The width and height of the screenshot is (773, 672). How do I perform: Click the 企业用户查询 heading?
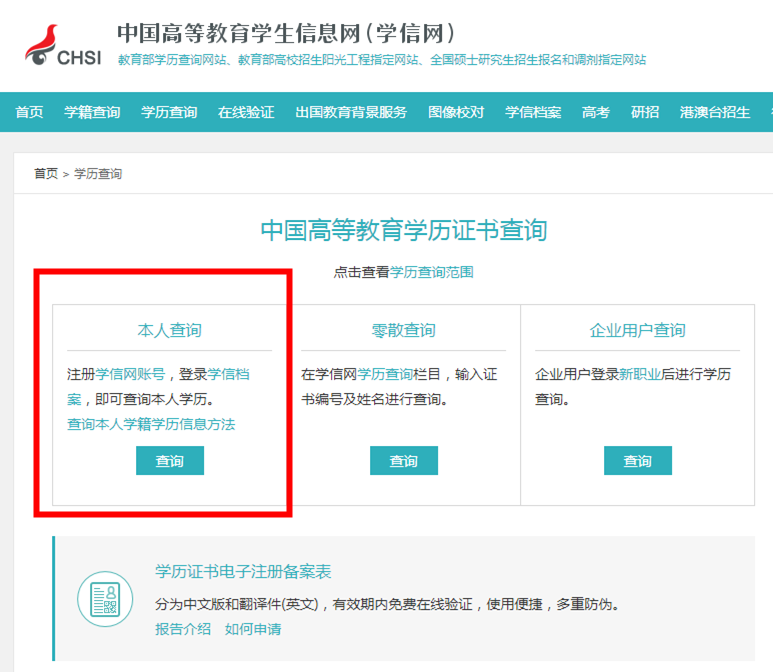click(637, 330)
